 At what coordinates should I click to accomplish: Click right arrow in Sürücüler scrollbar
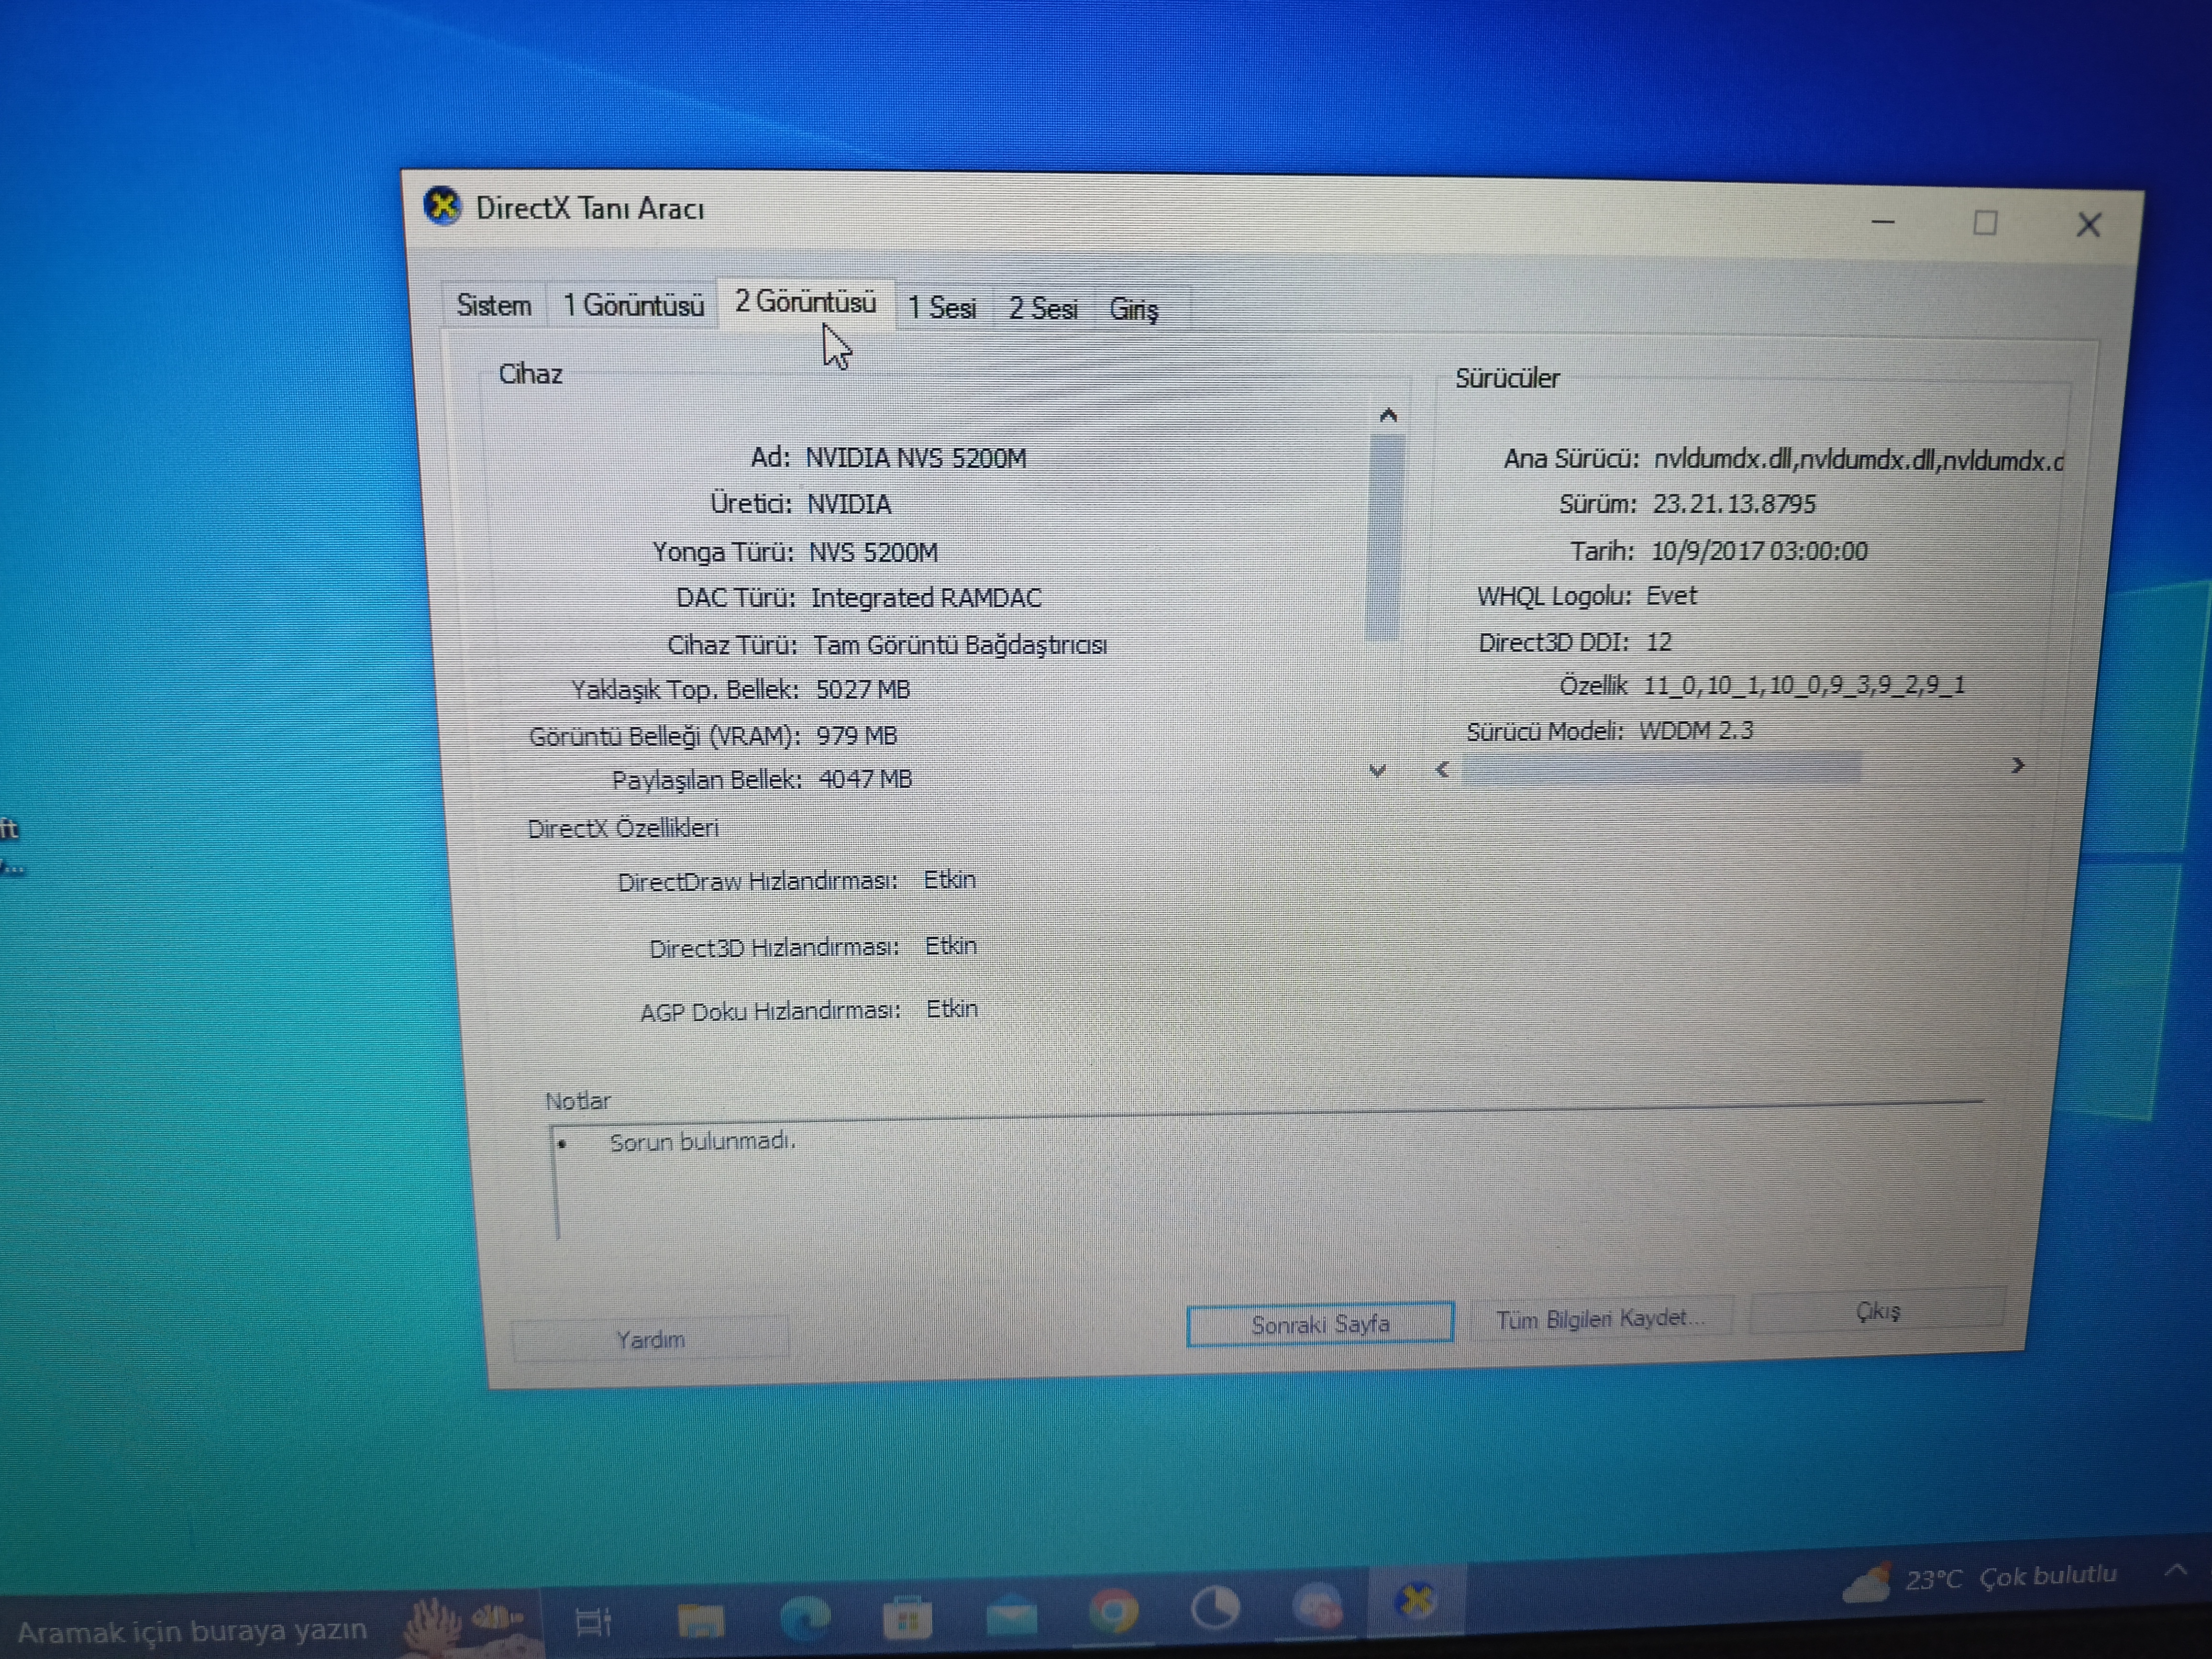(x=2017, y=765)
